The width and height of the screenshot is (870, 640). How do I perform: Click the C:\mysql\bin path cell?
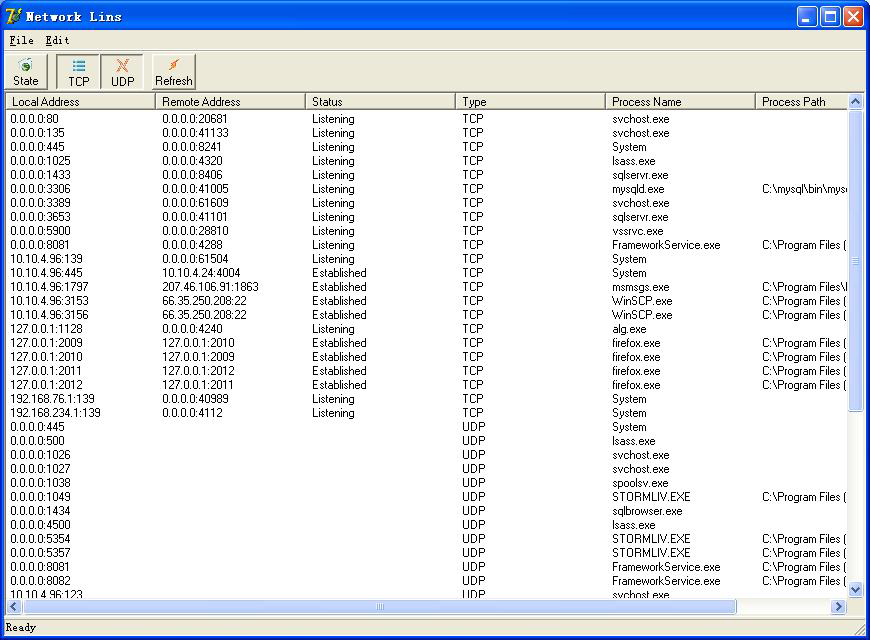804,189
